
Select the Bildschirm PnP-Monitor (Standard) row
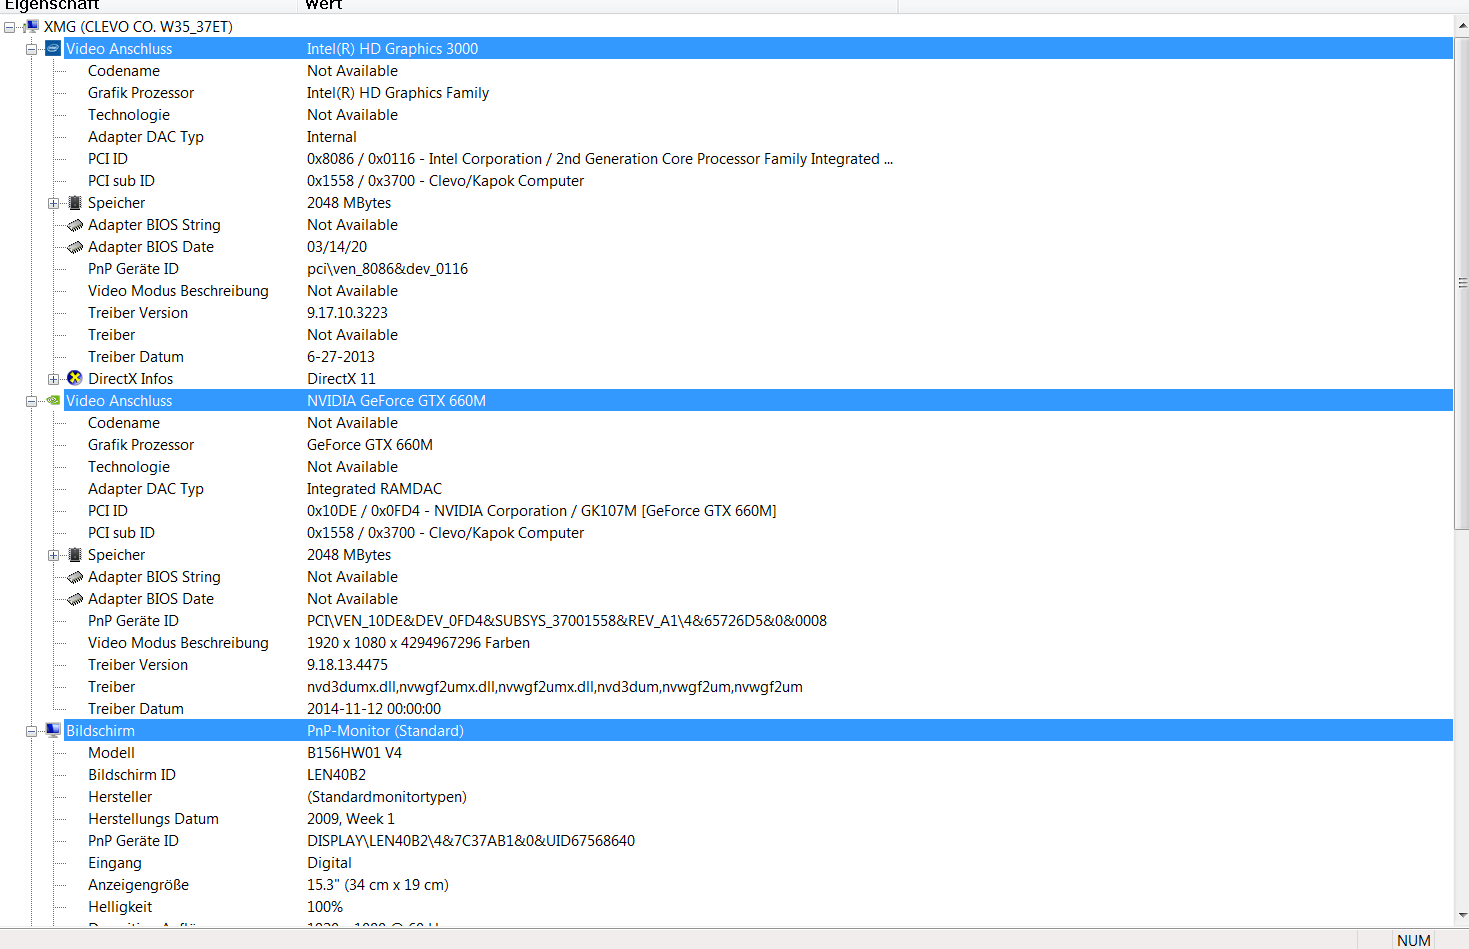pyautogui.click(x=758, y=730)
